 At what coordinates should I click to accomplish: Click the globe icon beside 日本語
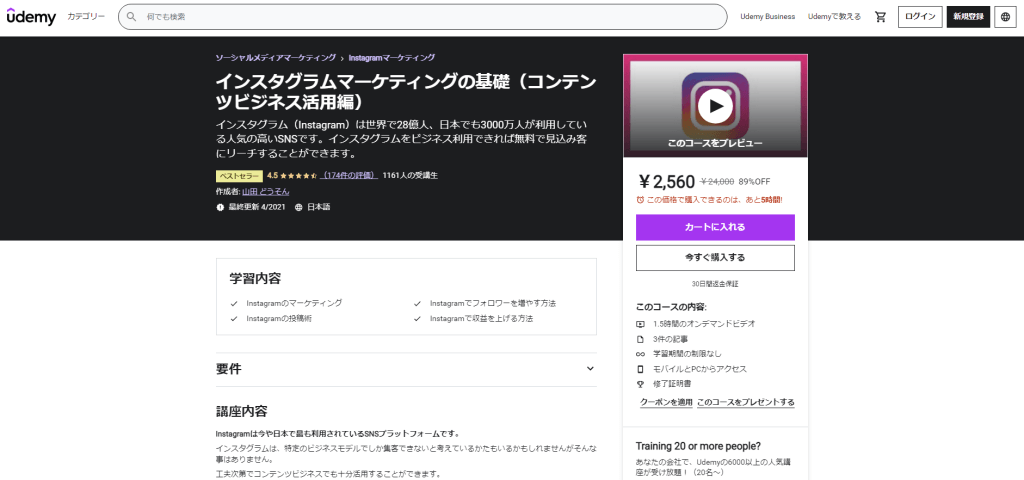[298, 207]
